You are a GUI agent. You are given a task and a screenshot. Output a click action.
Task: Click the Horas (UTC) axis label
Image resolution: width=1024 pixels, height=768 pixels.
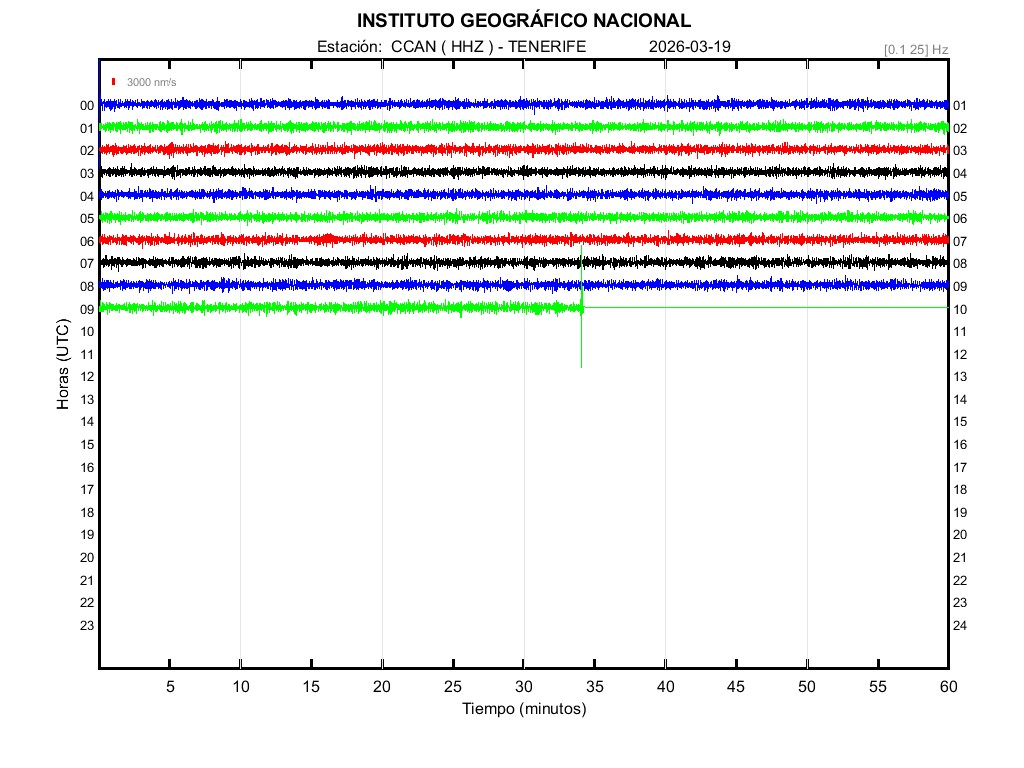coord(63,366)
